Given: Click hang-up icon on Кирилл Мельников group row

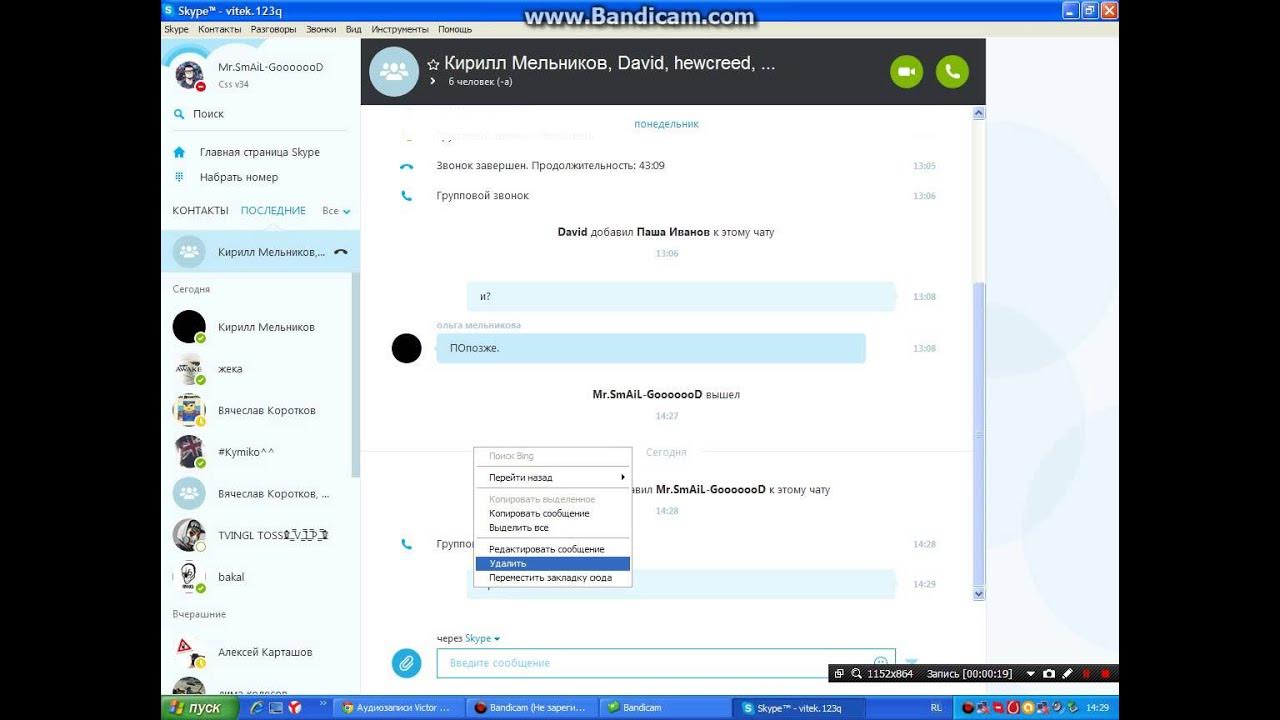Looking at the screenshot, I should click(x=341, y=252).
